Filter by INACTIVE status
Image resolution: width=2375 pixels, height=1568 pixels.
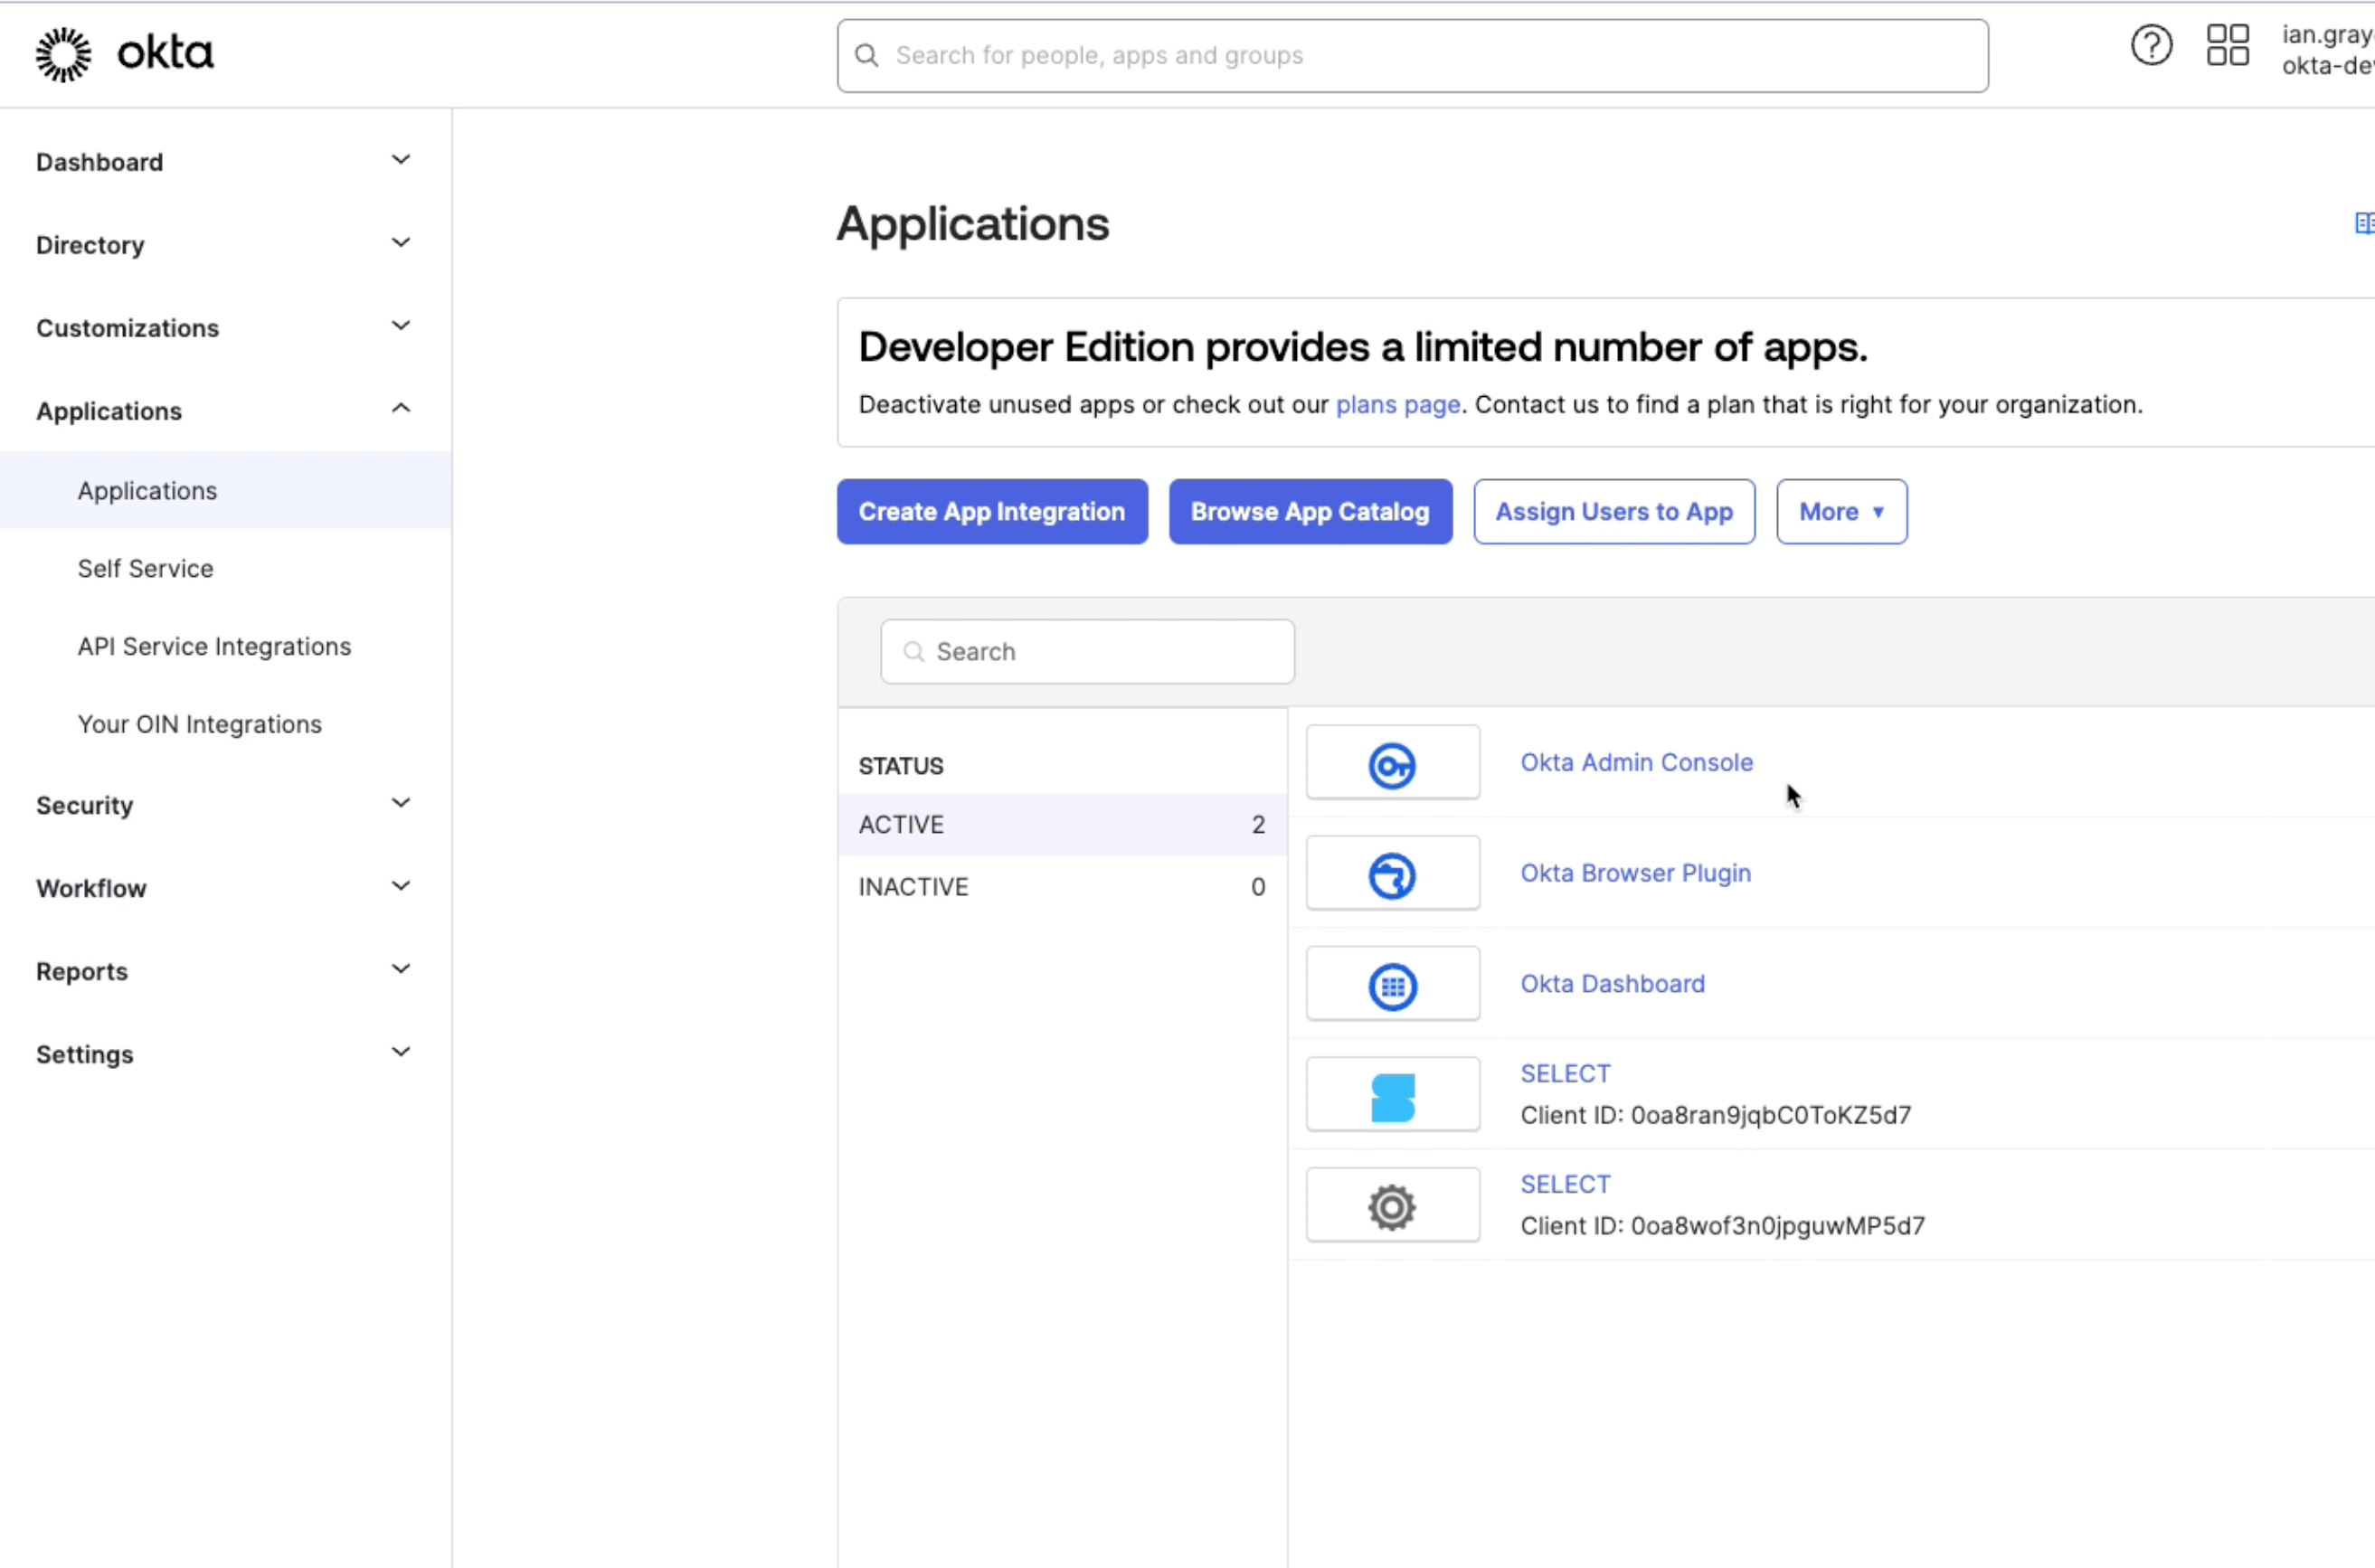(1062, 887)
